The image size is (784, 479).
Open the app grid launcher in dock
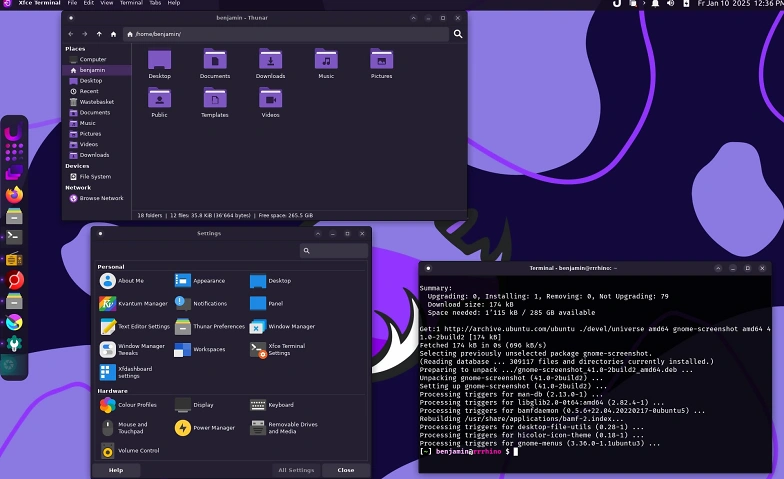click(14, 152)
